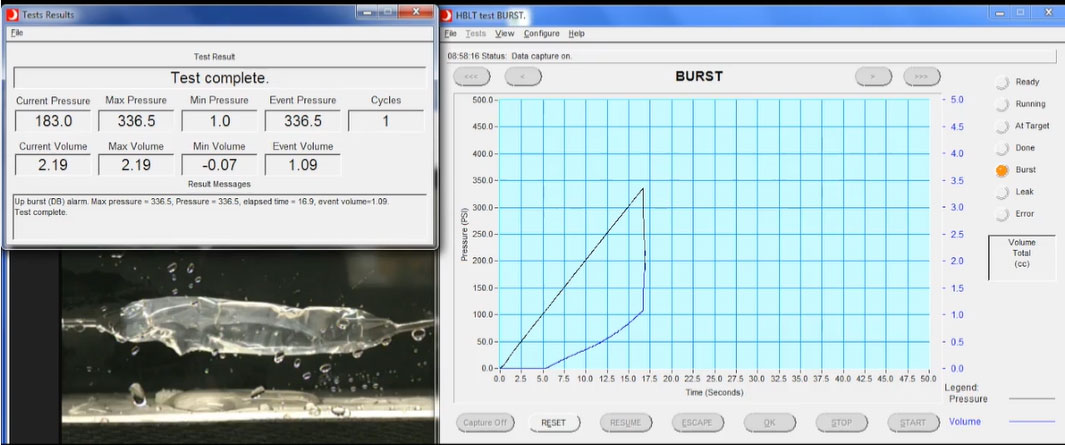Open the Help menu

(576, 33)
